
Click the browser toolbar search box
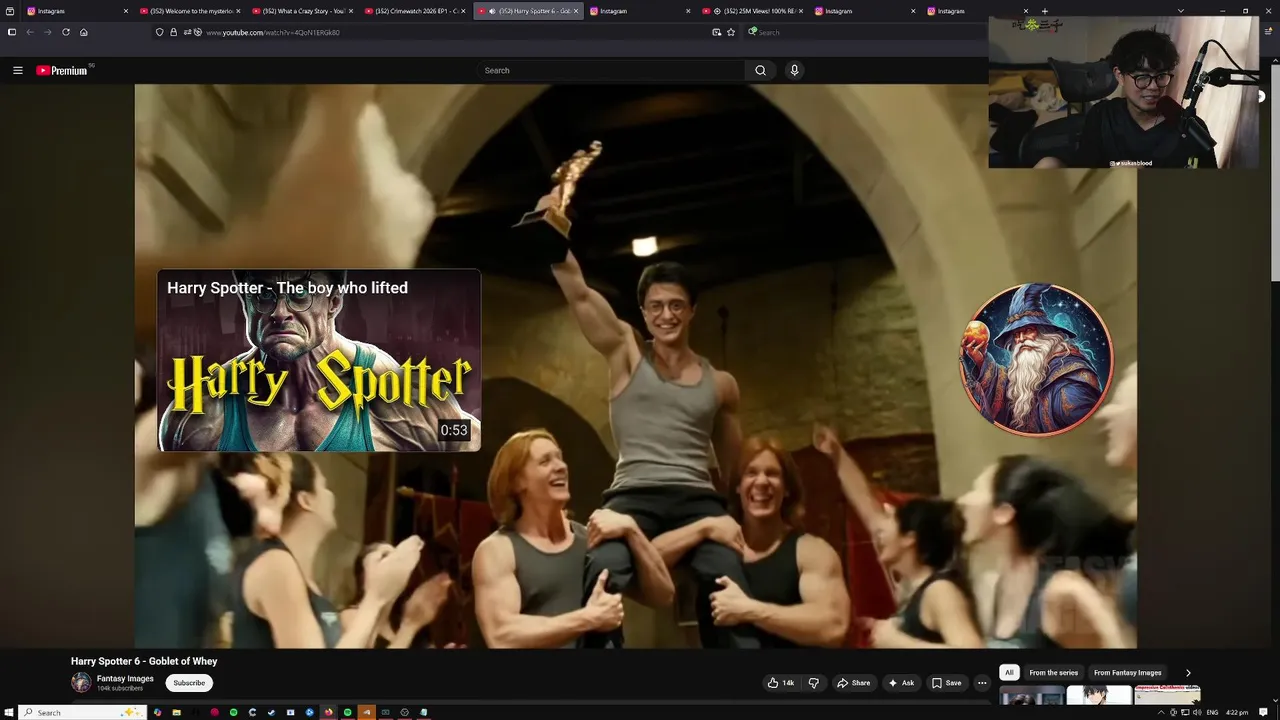(865, 32)
